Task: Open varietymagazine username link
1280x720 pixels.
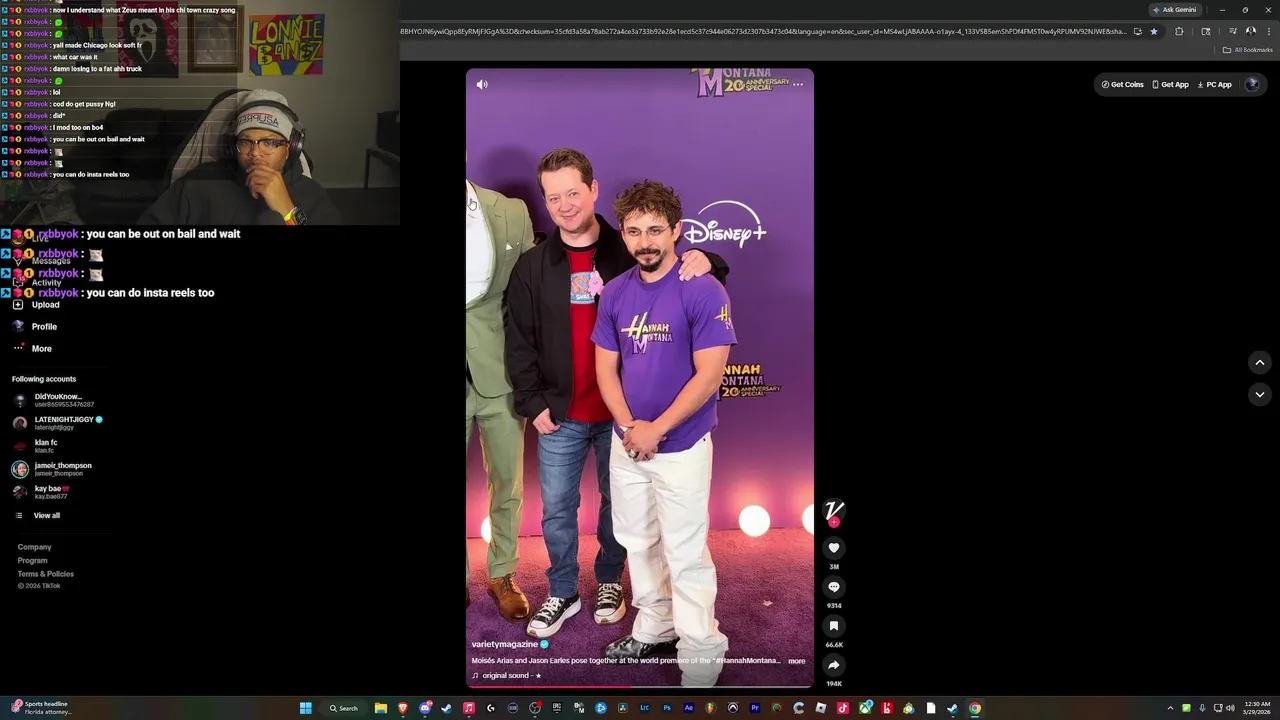Action: (x=505, y=645)
